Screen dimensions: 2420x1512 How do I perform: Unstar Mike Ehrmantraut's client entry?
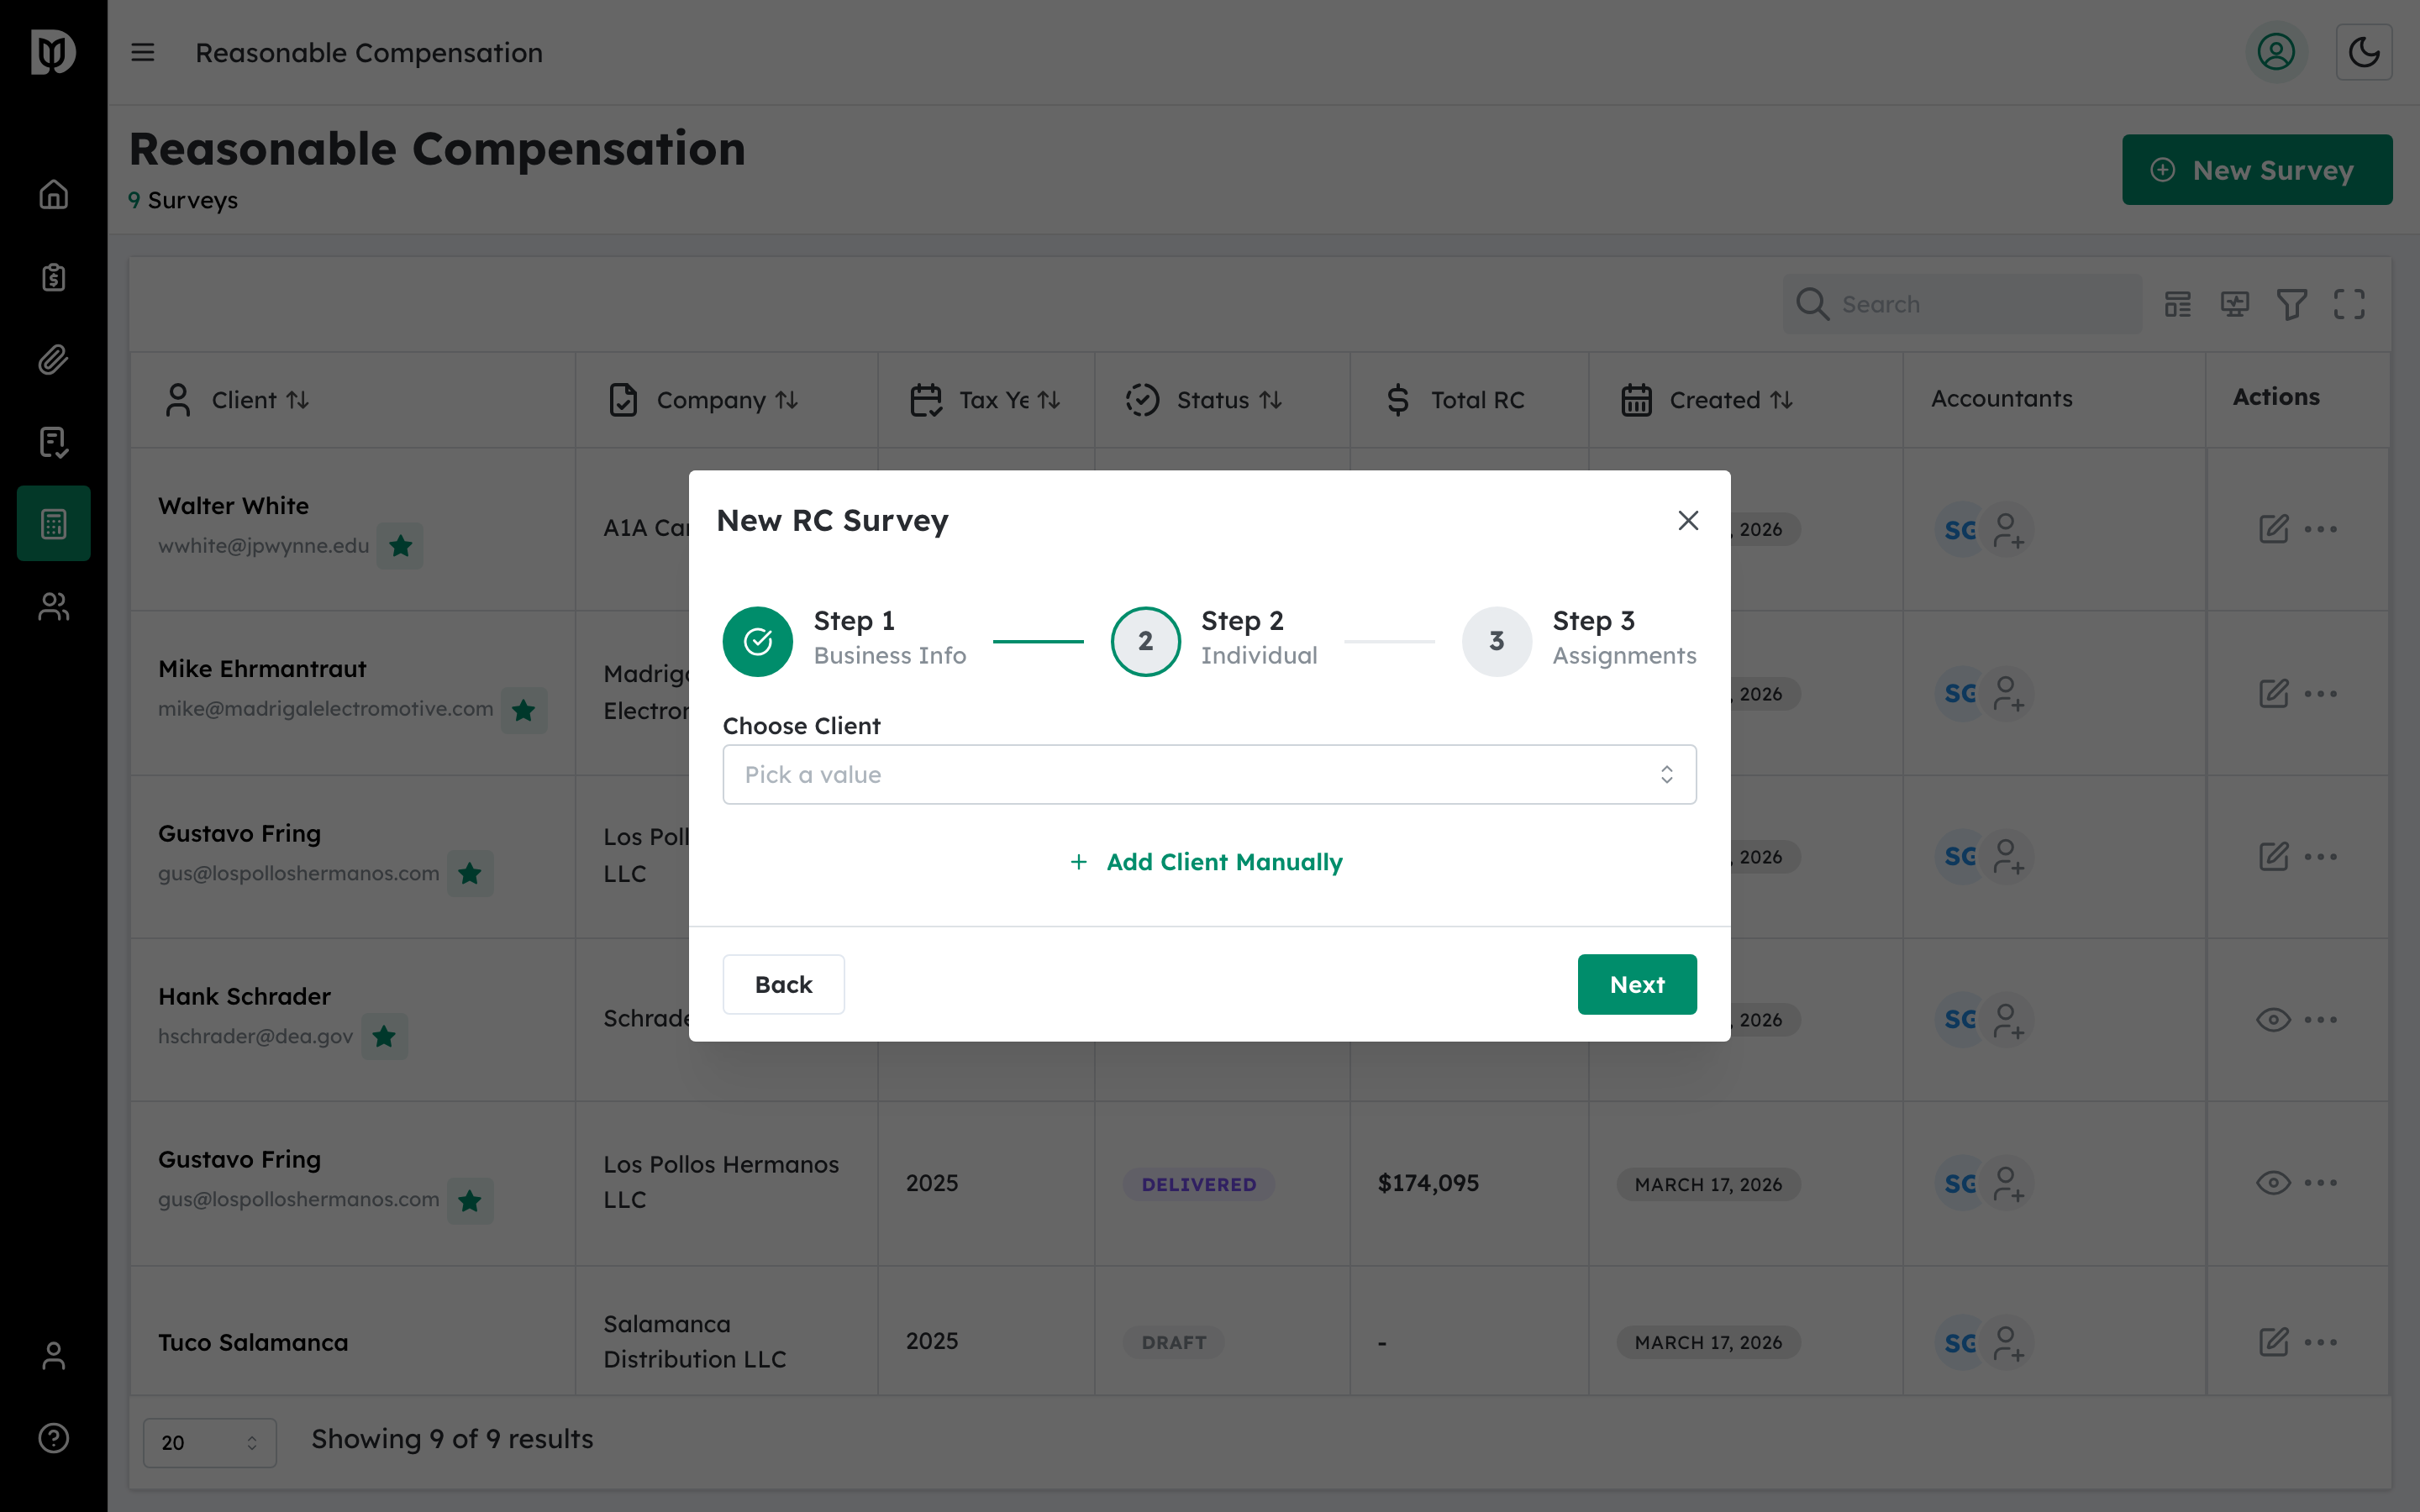(x=524, y=710)
